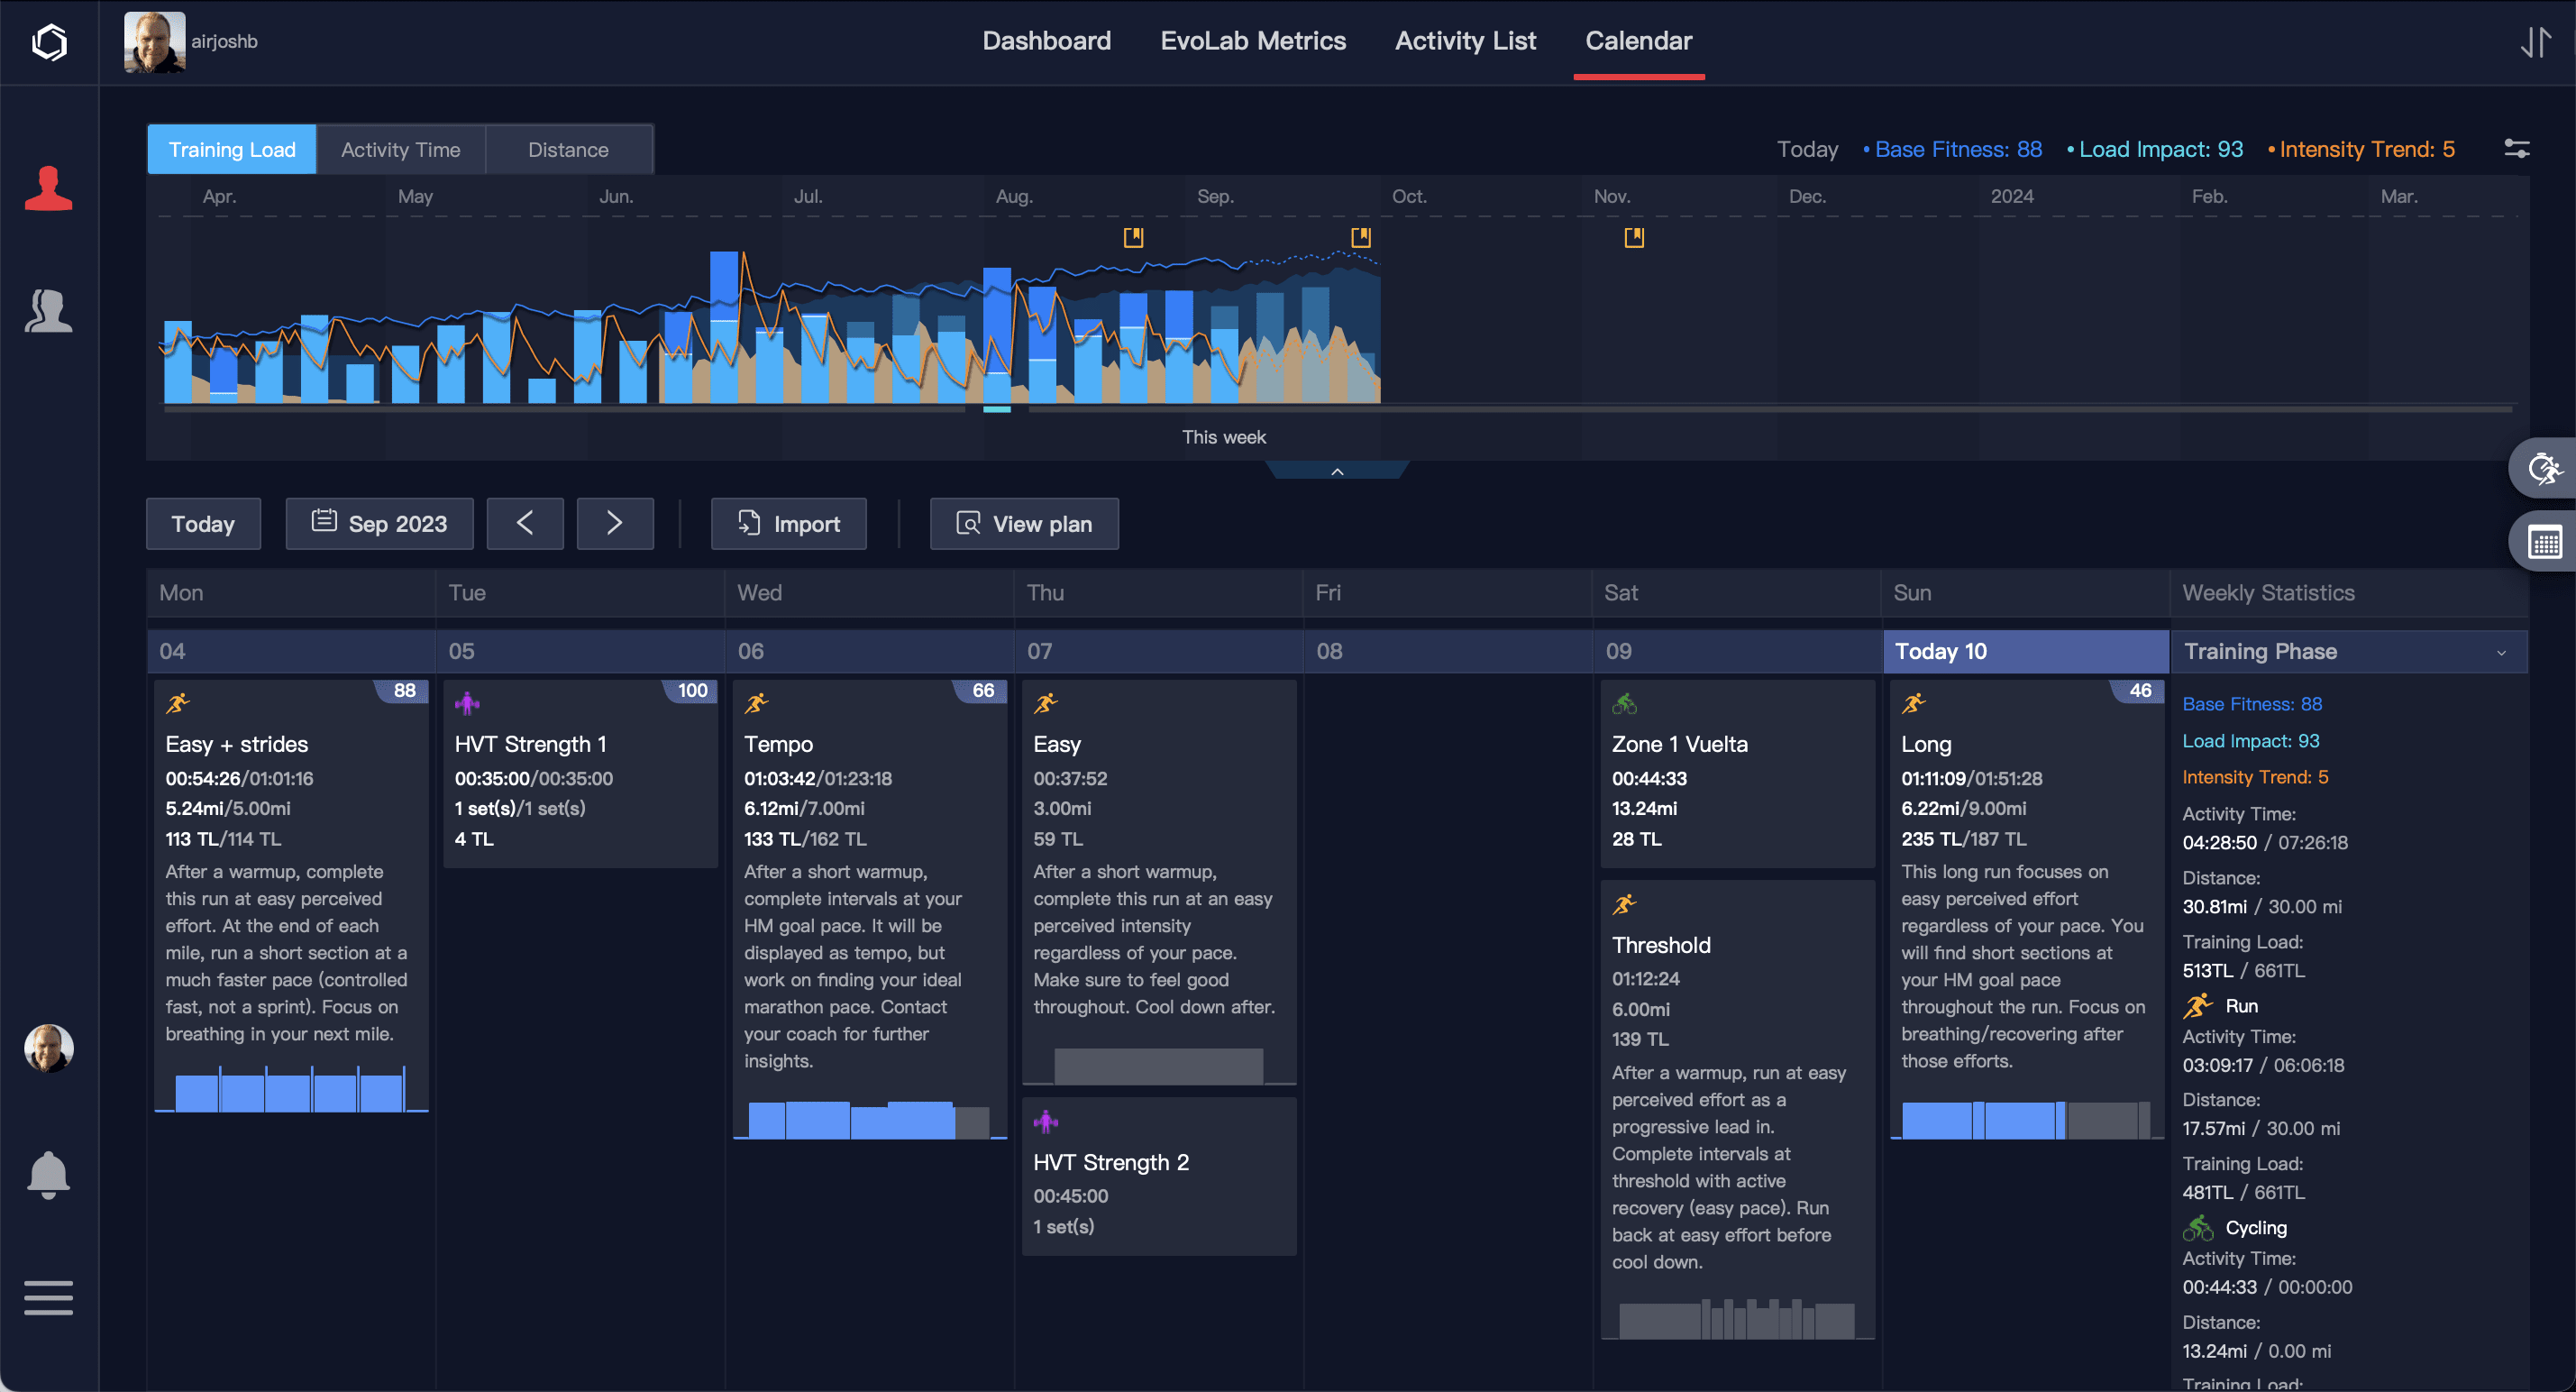Viewport: 2576px width, 1392px height.
Task: Go to the Activity List tab
Action: (1465, 41)
